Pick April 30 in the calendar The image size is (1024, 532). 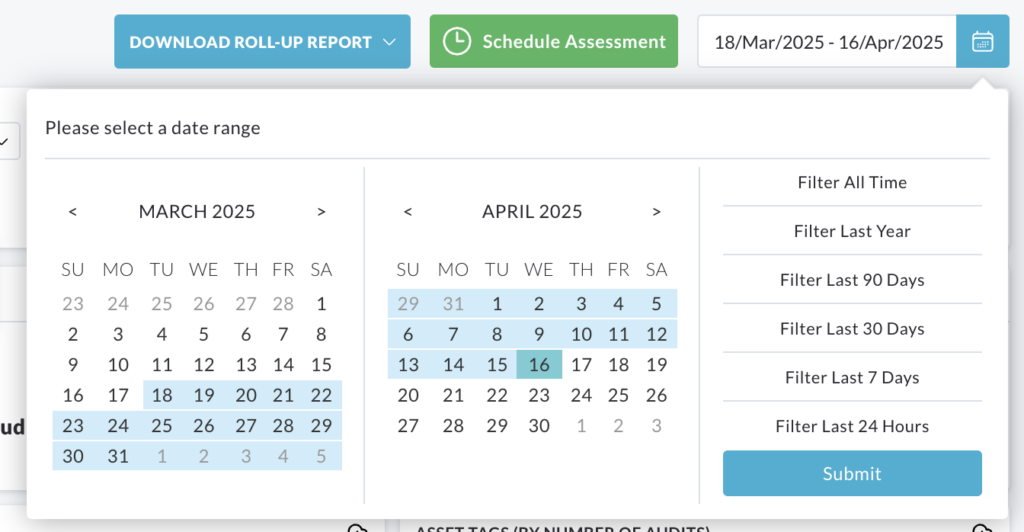[x=539, y=426]
